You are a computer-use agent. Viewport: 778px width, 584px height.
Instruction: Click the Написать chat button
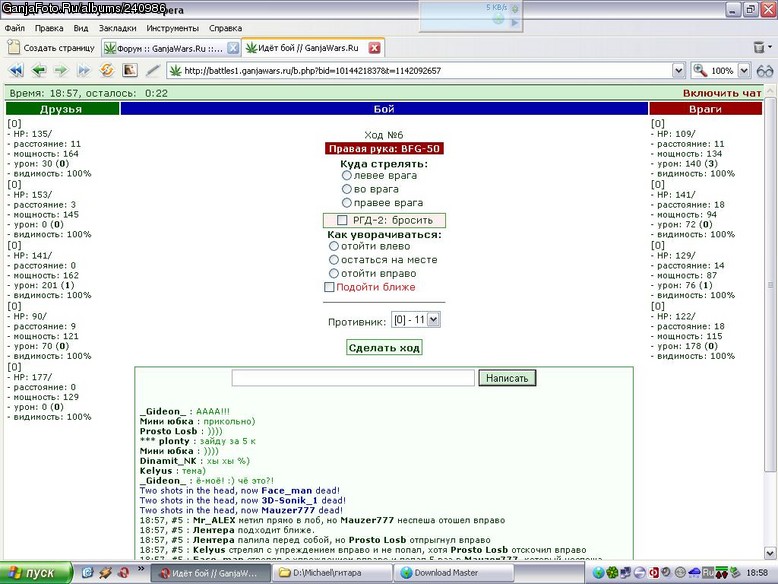[x=507, y=378]
